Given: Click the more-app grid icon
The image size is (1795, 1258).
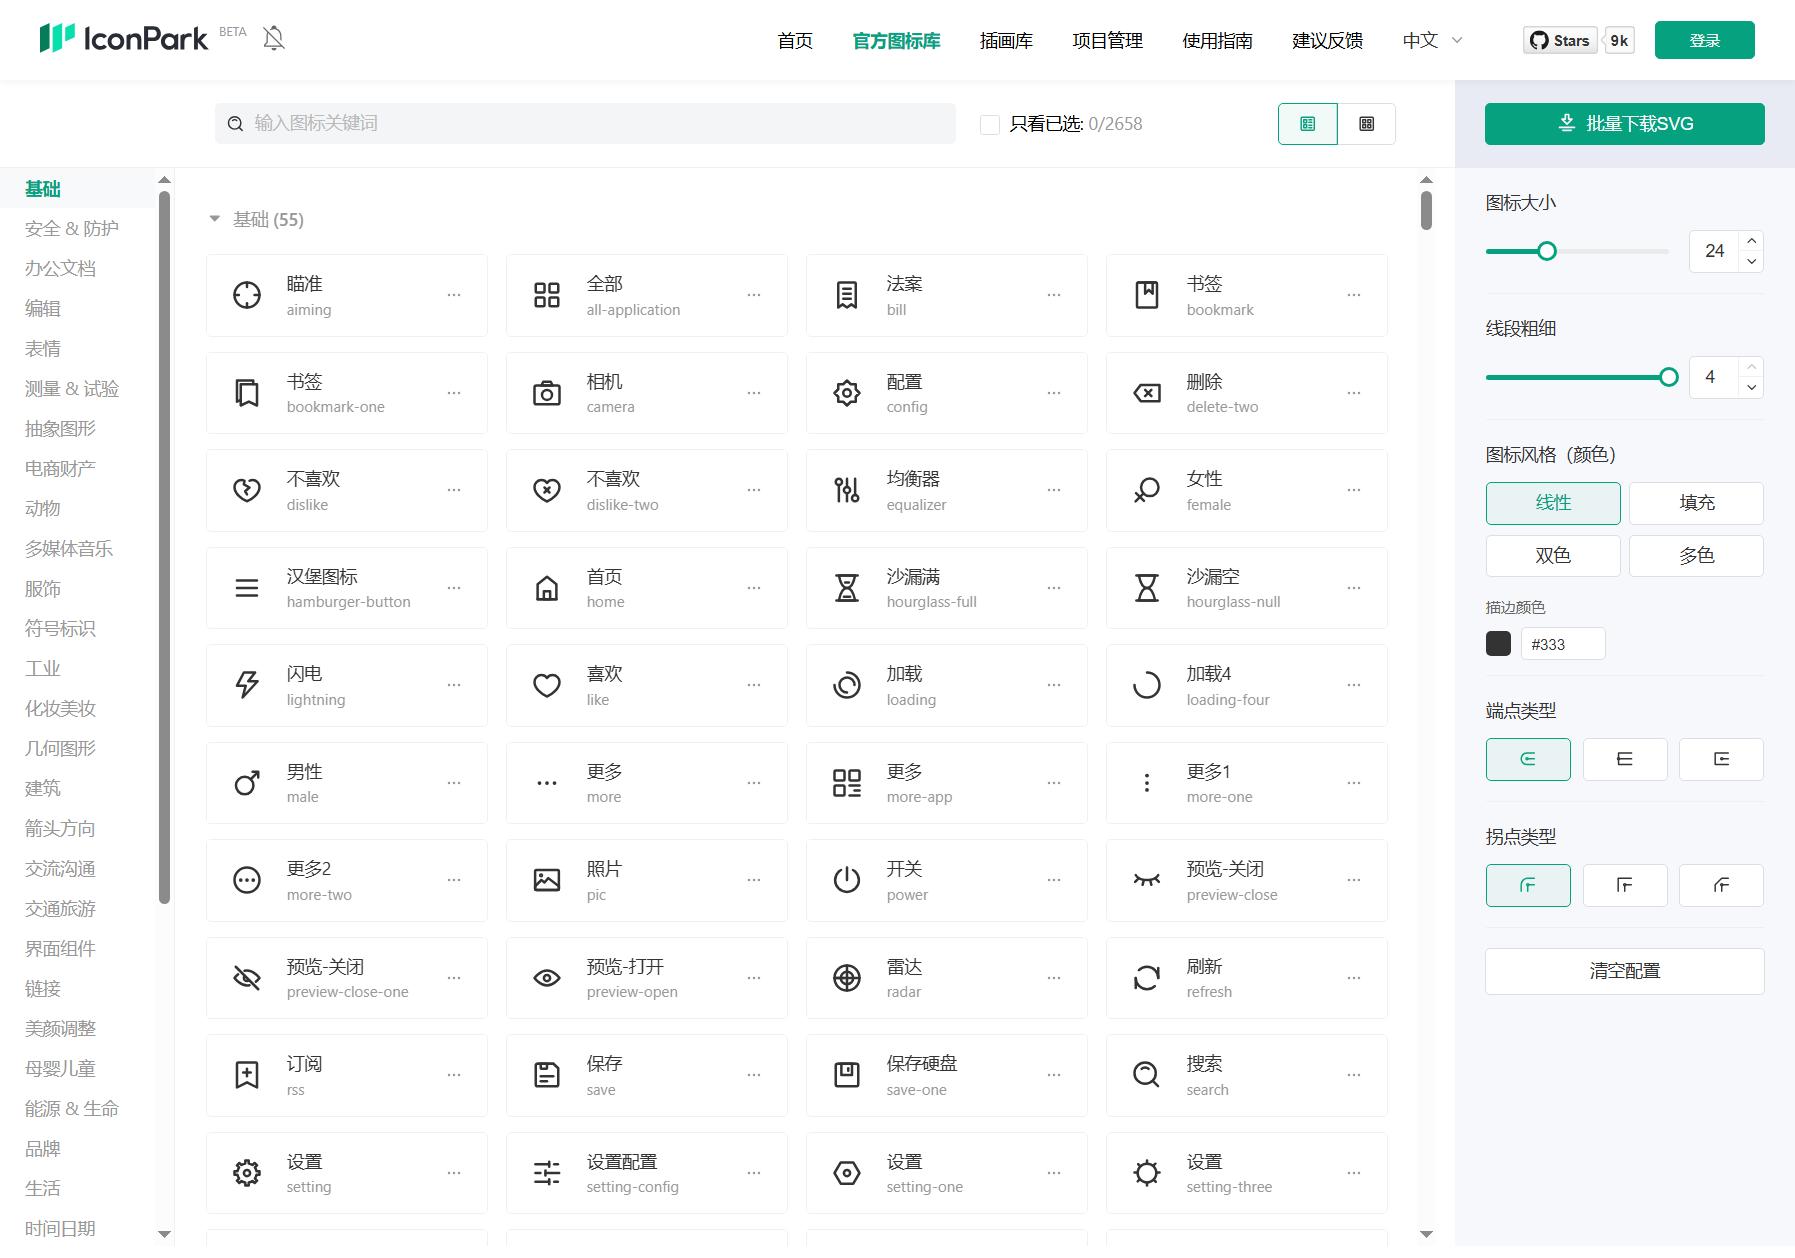Looking at the screenshot, I should click(x=847, y=783).
